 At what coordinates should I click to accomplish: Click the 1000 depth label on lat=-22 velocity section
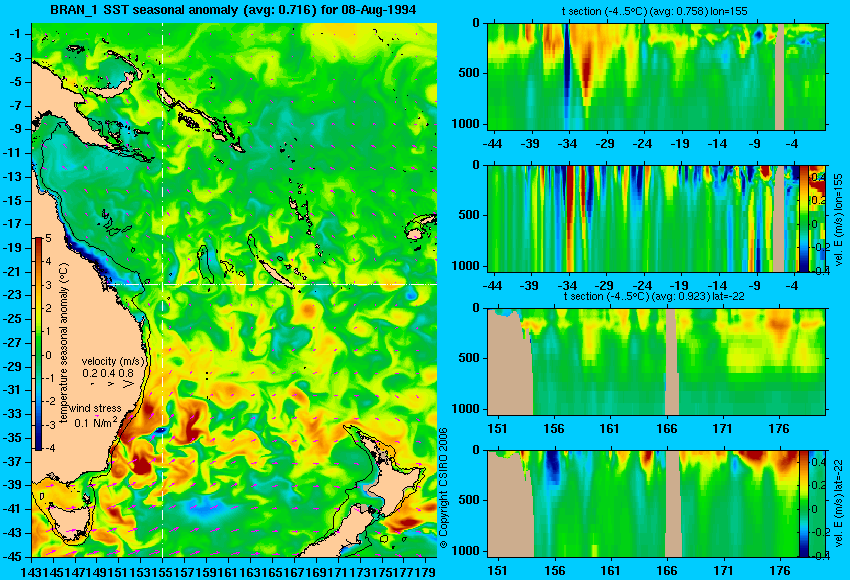(x=466, y=551)
